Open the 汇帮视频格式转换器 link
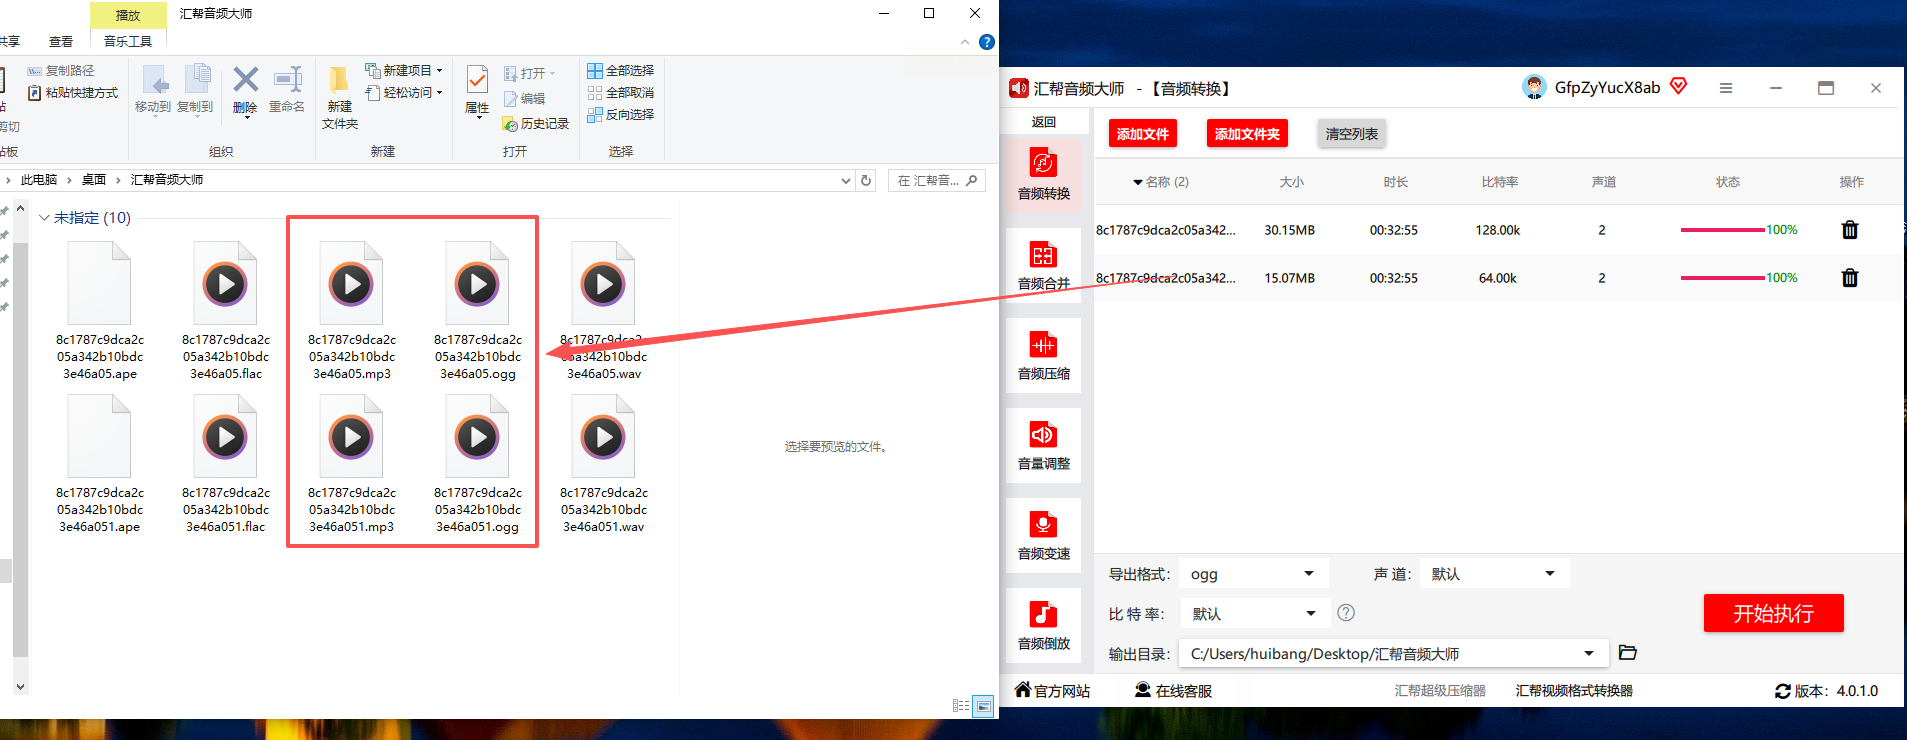Viewport: 1907px width, 740px height. [x=1574, y=691]
